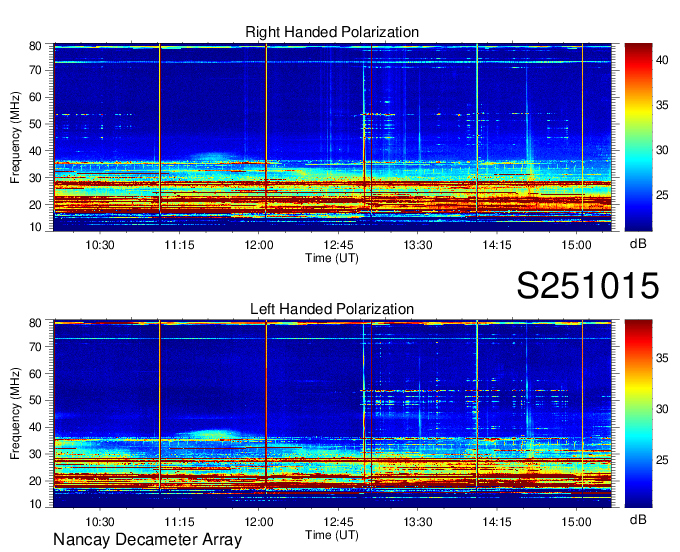Click the bottom plot's color scale bar
680x552 pixels.
[638, 413]
